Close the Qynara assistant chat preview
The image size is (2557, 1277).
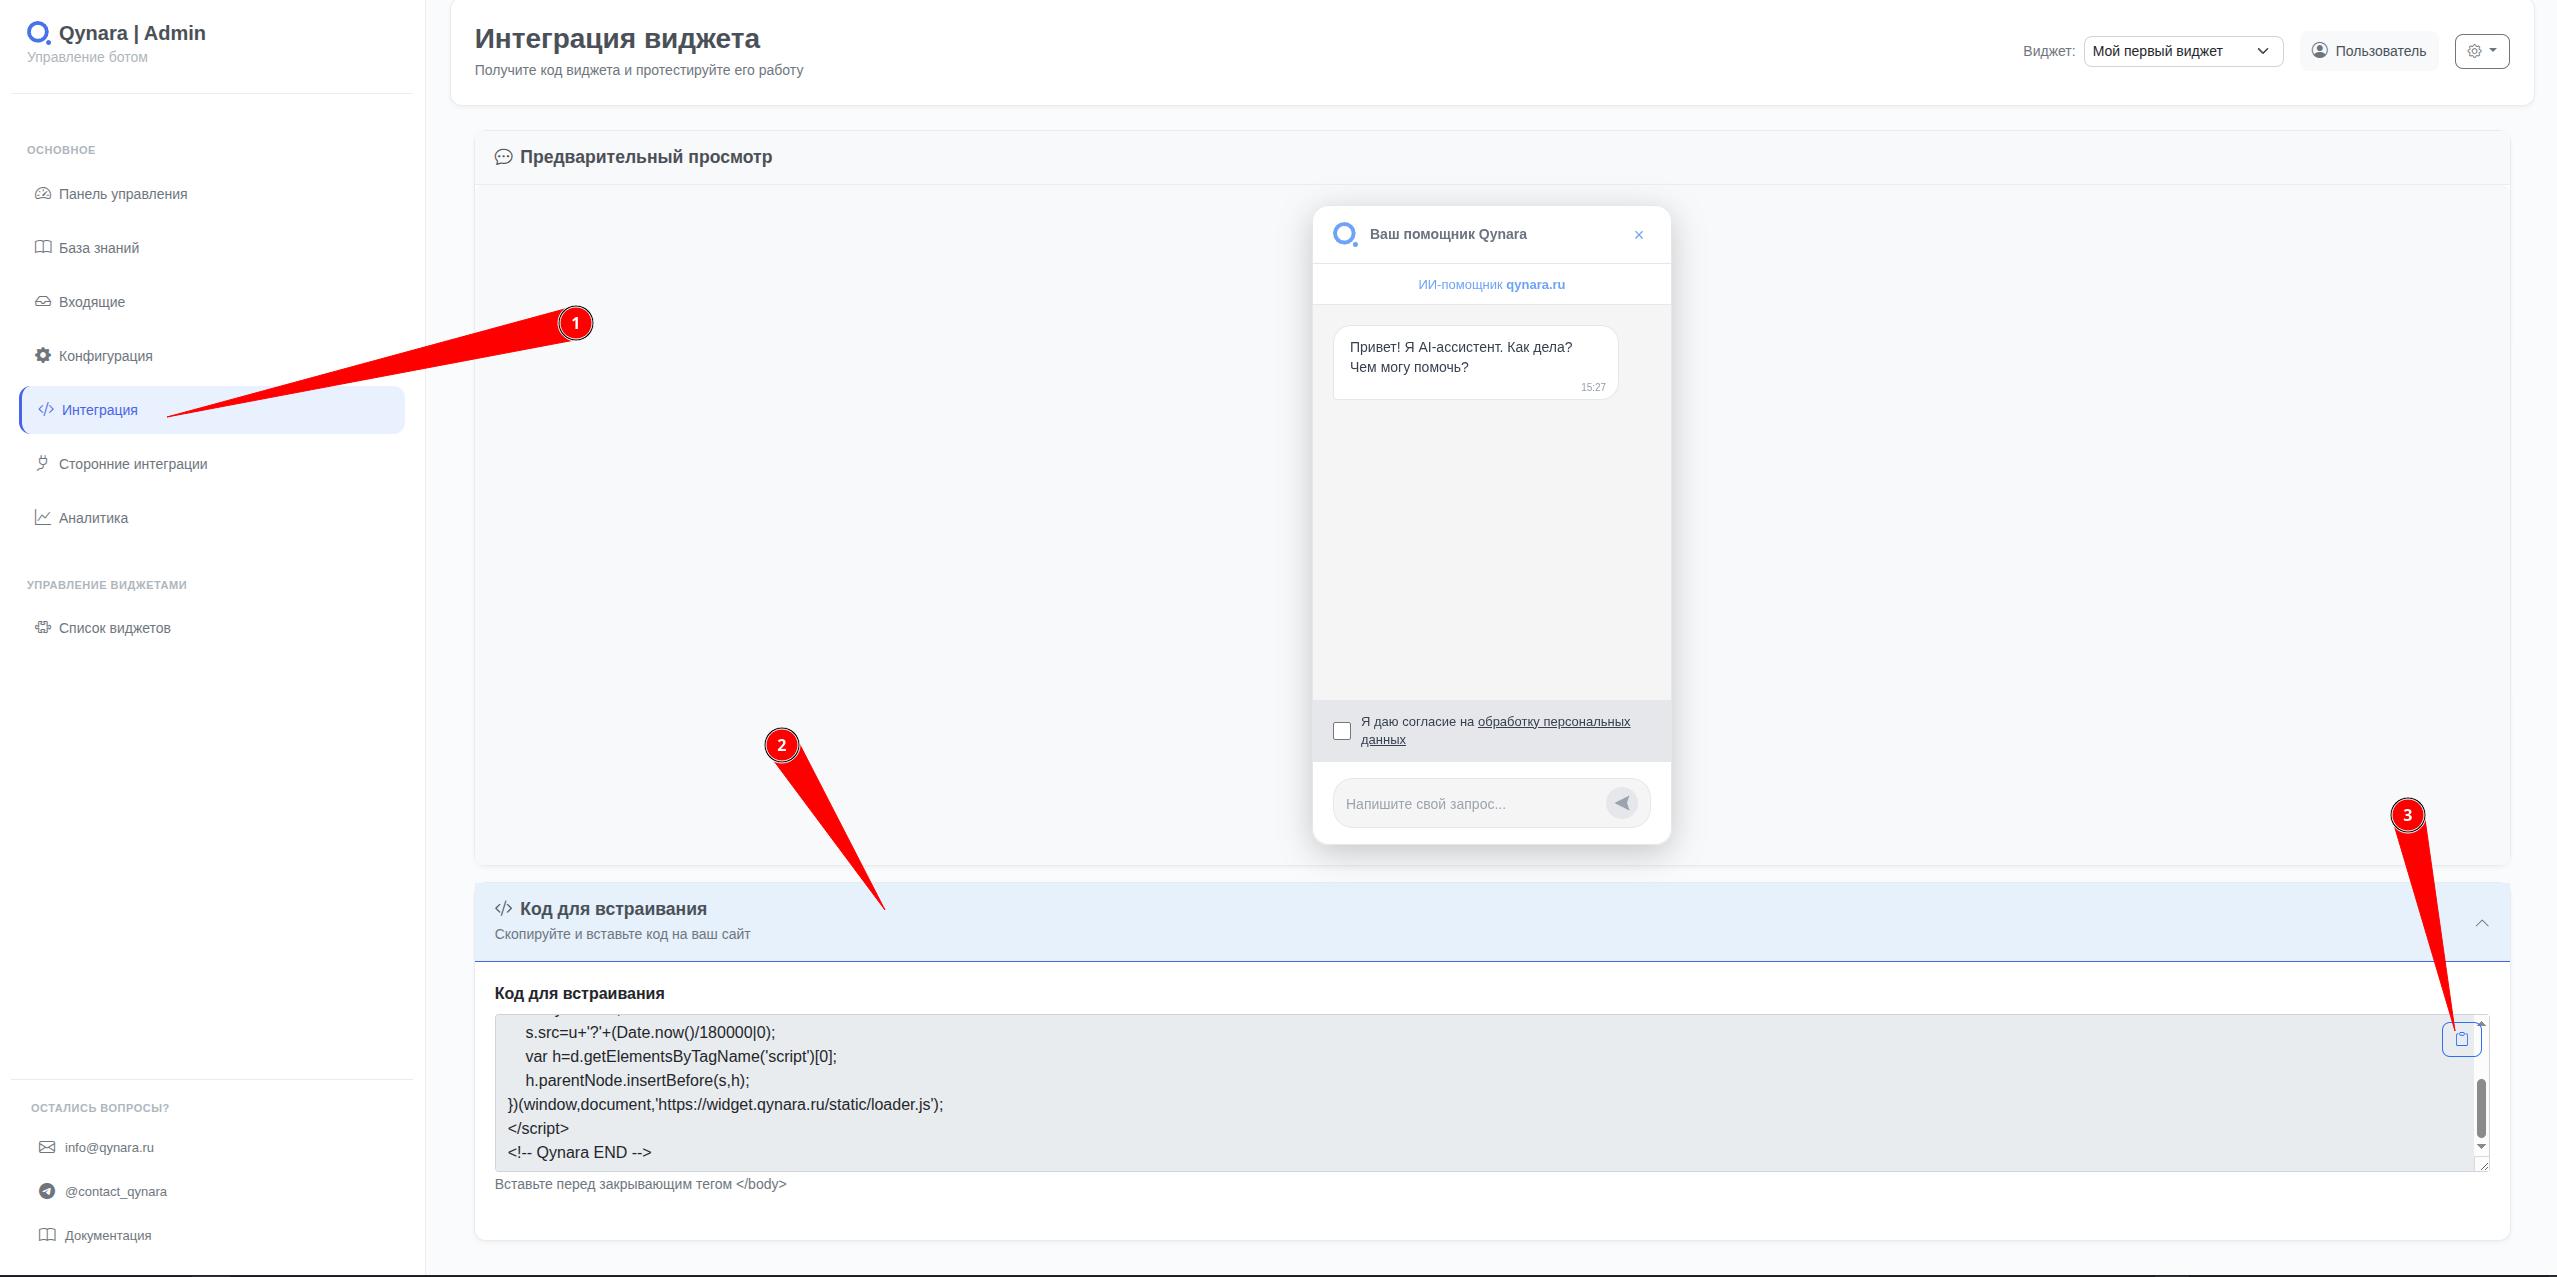click(1638, 235)
